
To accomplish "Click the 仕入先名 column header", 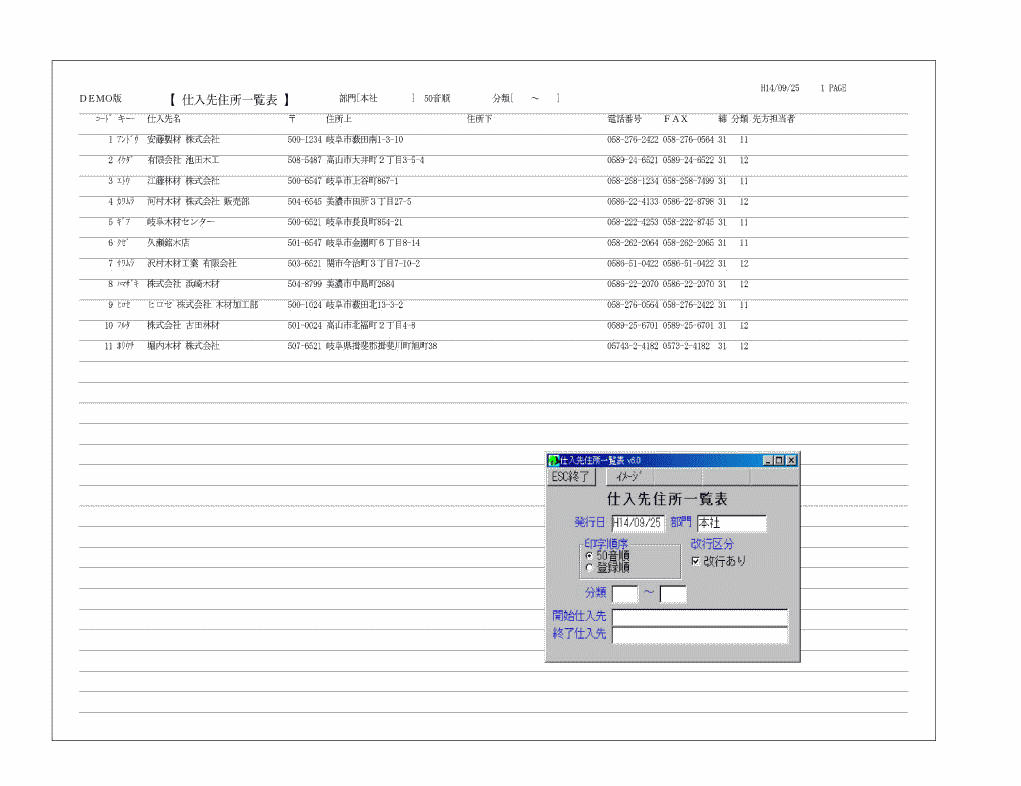I will [164, 119].
